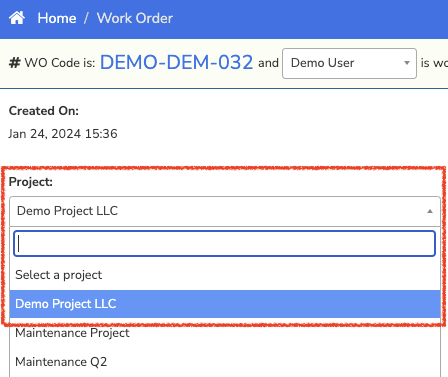Image resolution: width=448 pixels, height=377 pixels.
Task: Click the Project field label
Action: point(31,182)
